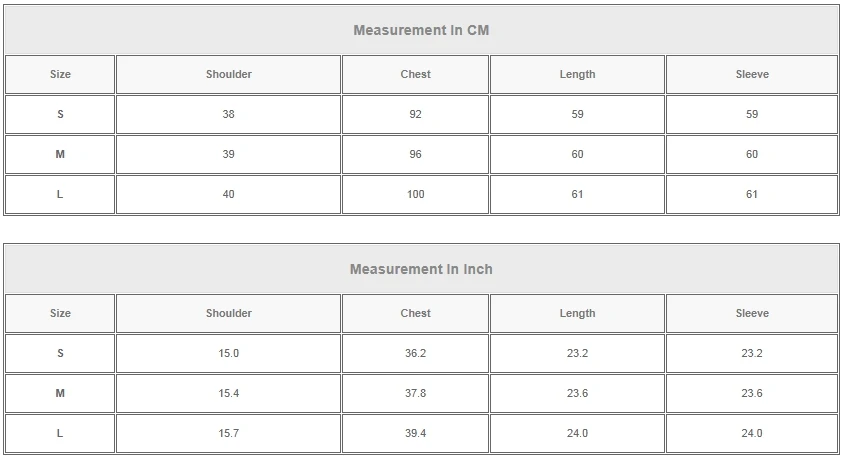844x460 pixels.
Task: Select the CM sleeve value 61 for size L
Action: click(752, 194)
